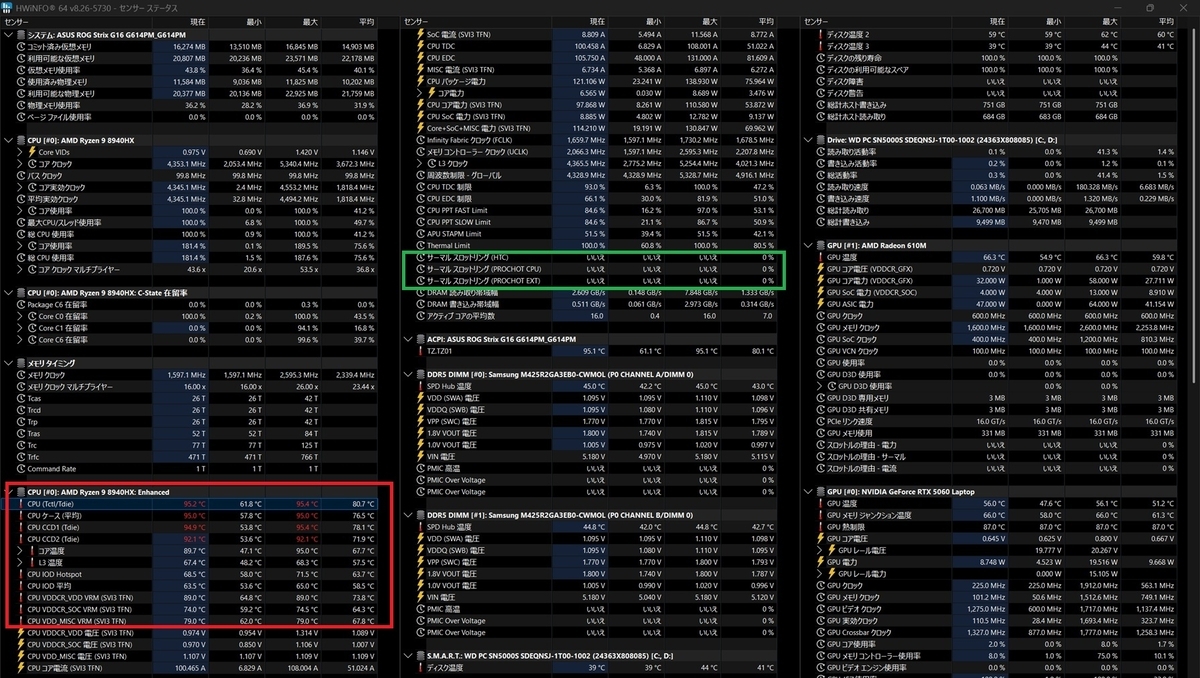Expand the L3 クロック row
Screen dimensions: 1200x678
(x=420, y=163)
